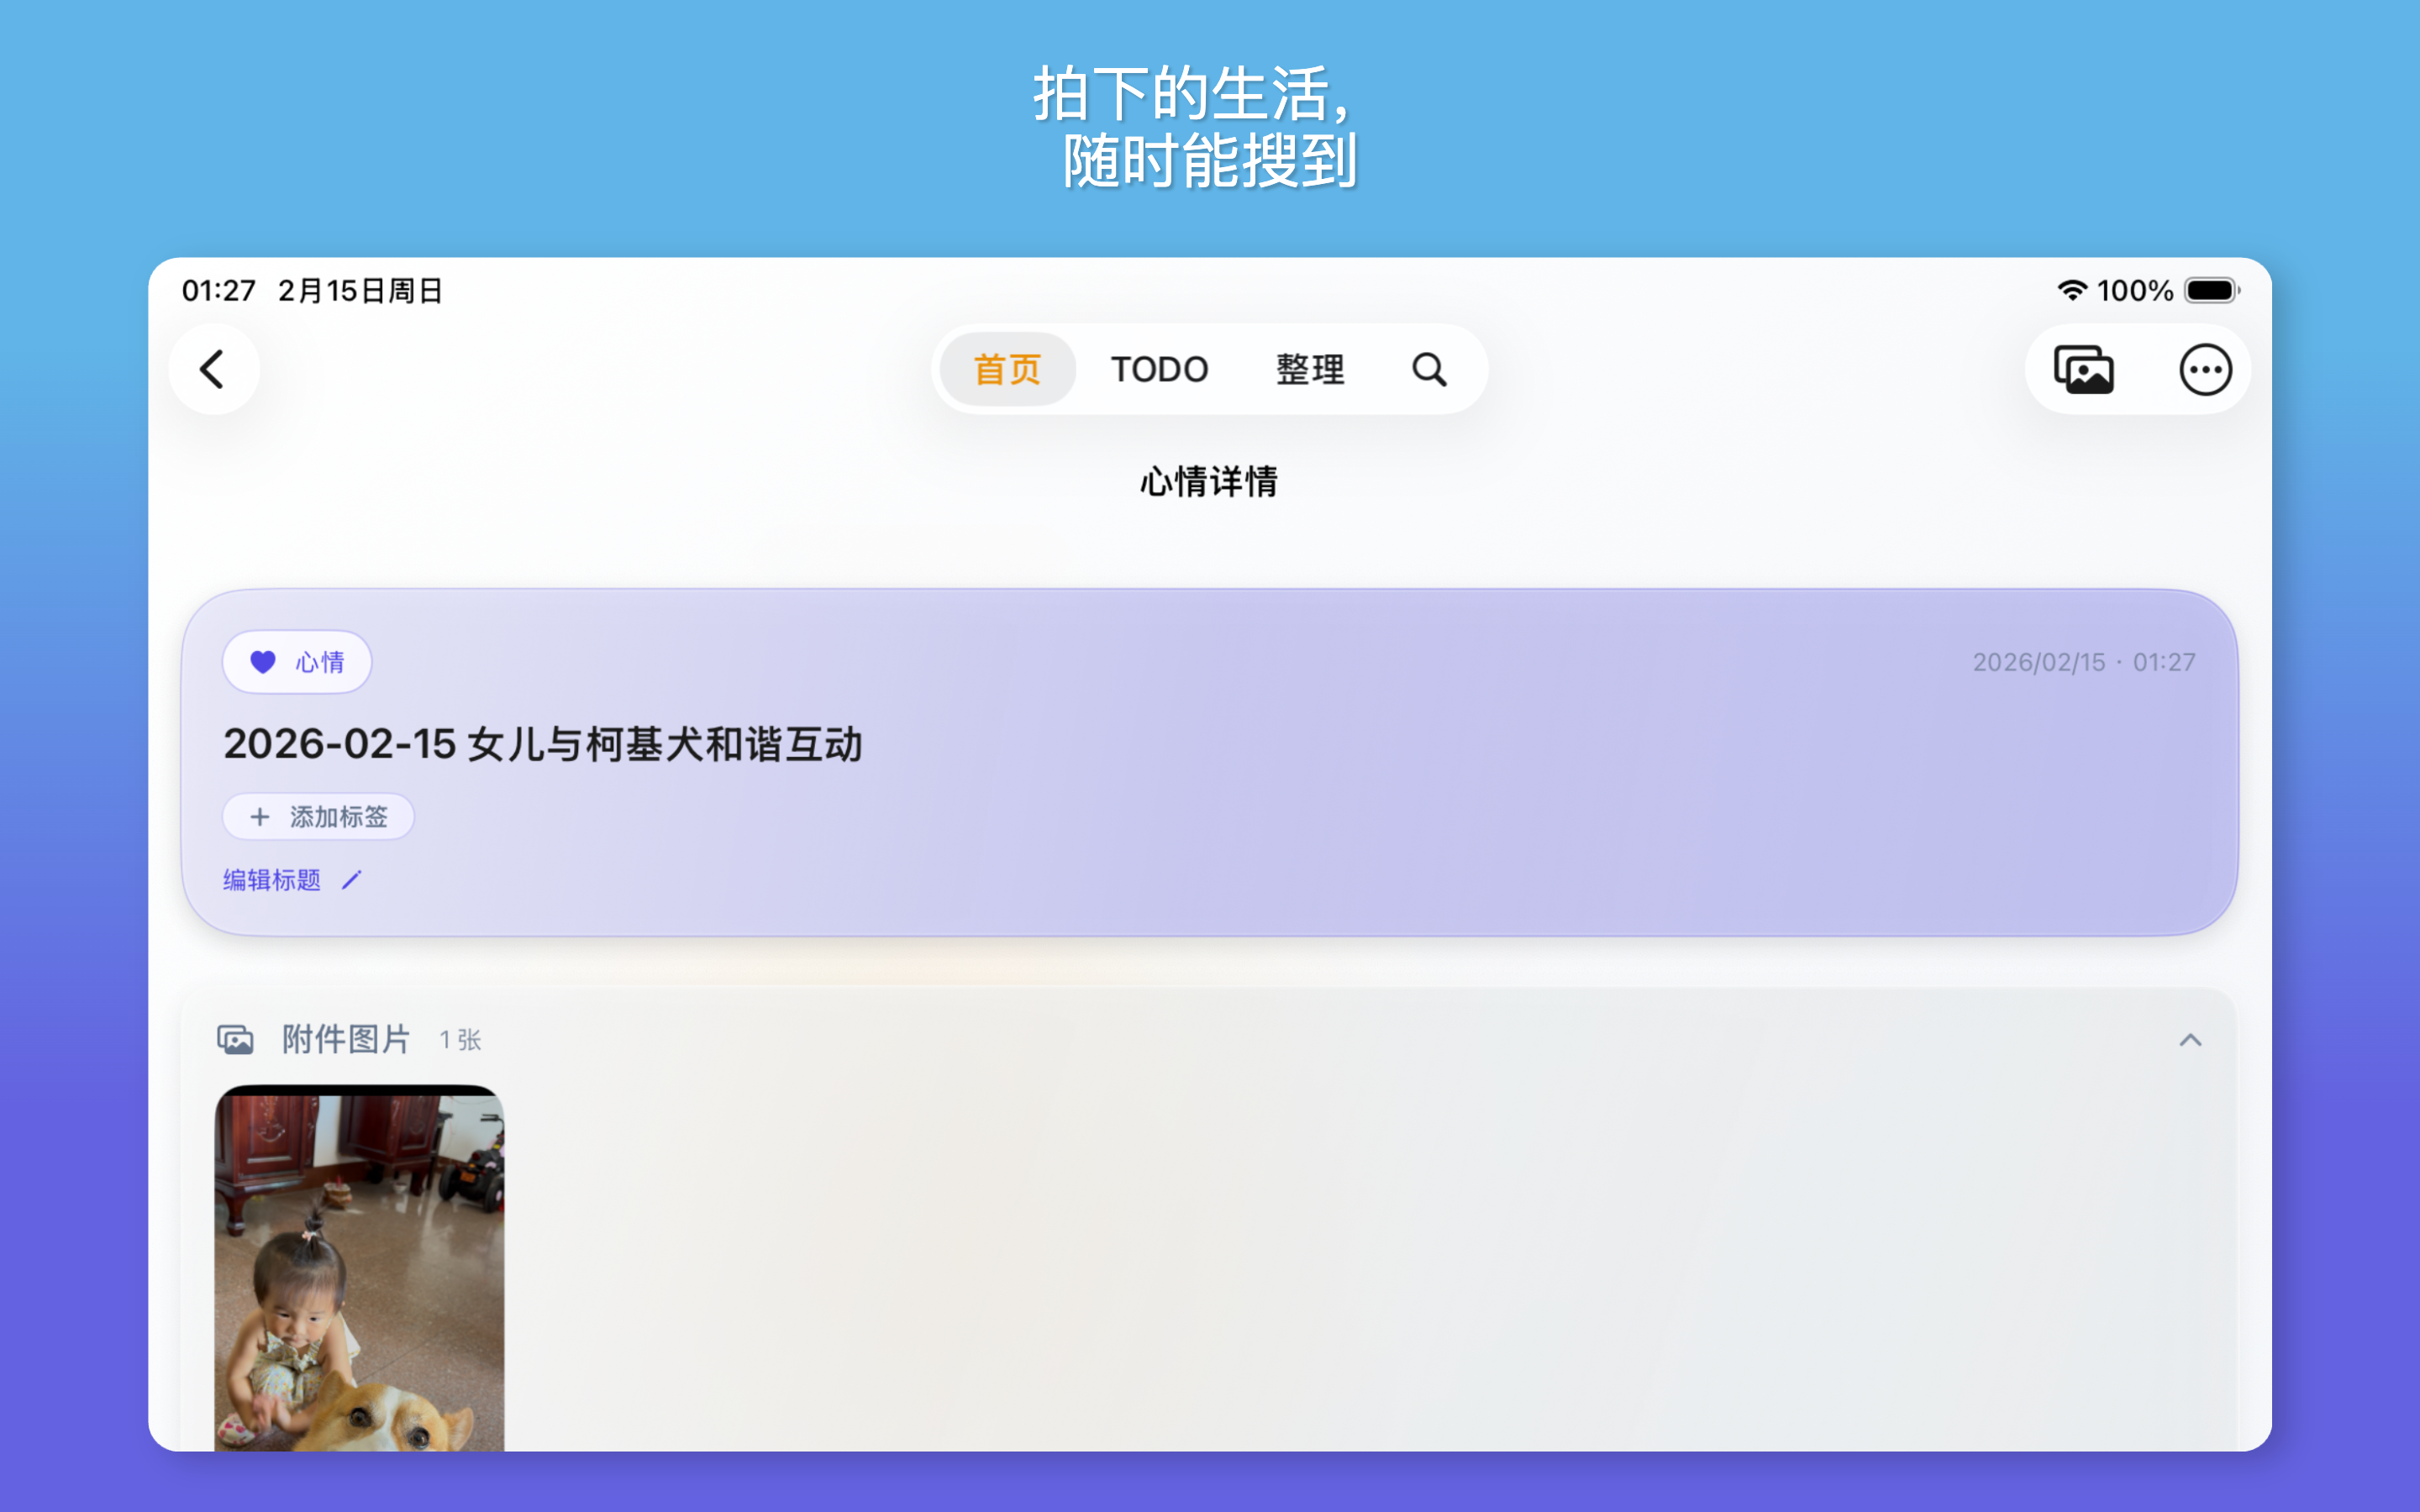This screenshot has height=1512, width=2420.
Task: Click the 心情详情 page heading
Action: tap(1209, 482)
